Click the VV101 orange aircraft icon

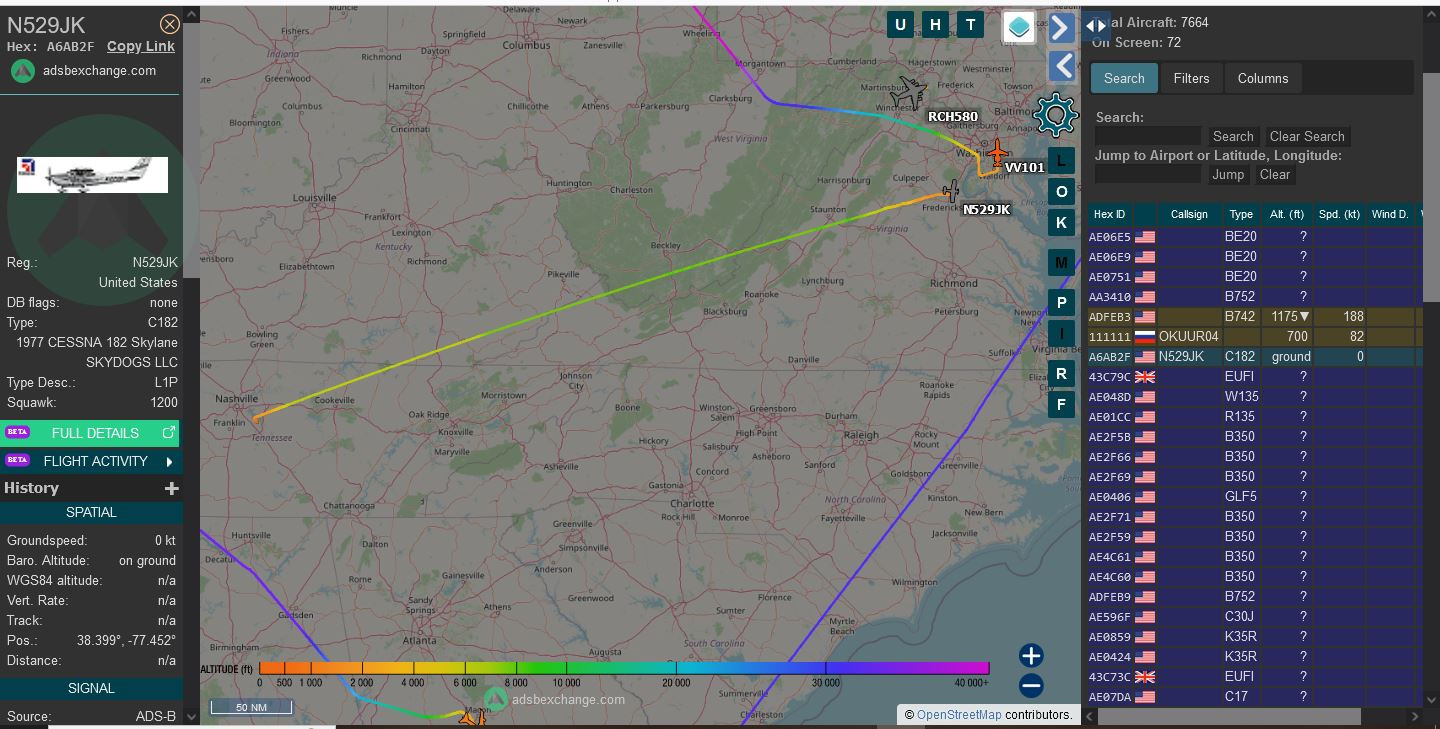click(x=996, y=153)
